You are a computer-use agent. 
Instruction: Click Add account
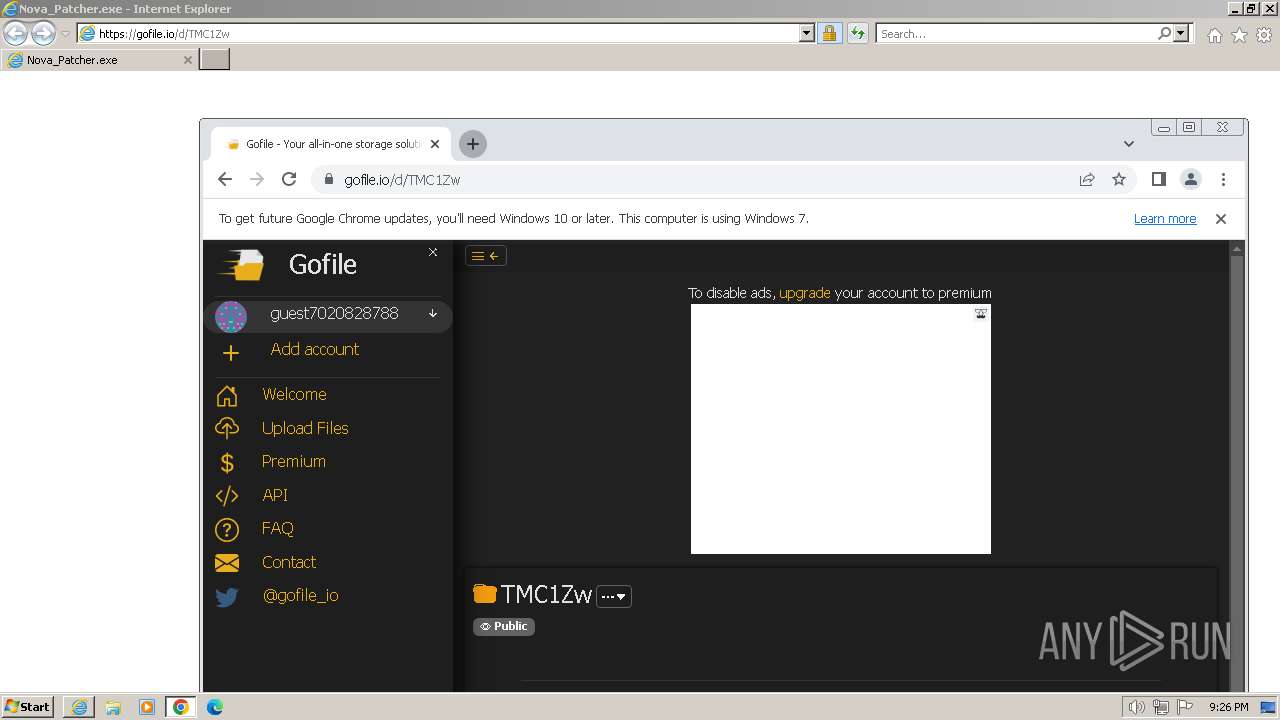(x=314, y=349)
